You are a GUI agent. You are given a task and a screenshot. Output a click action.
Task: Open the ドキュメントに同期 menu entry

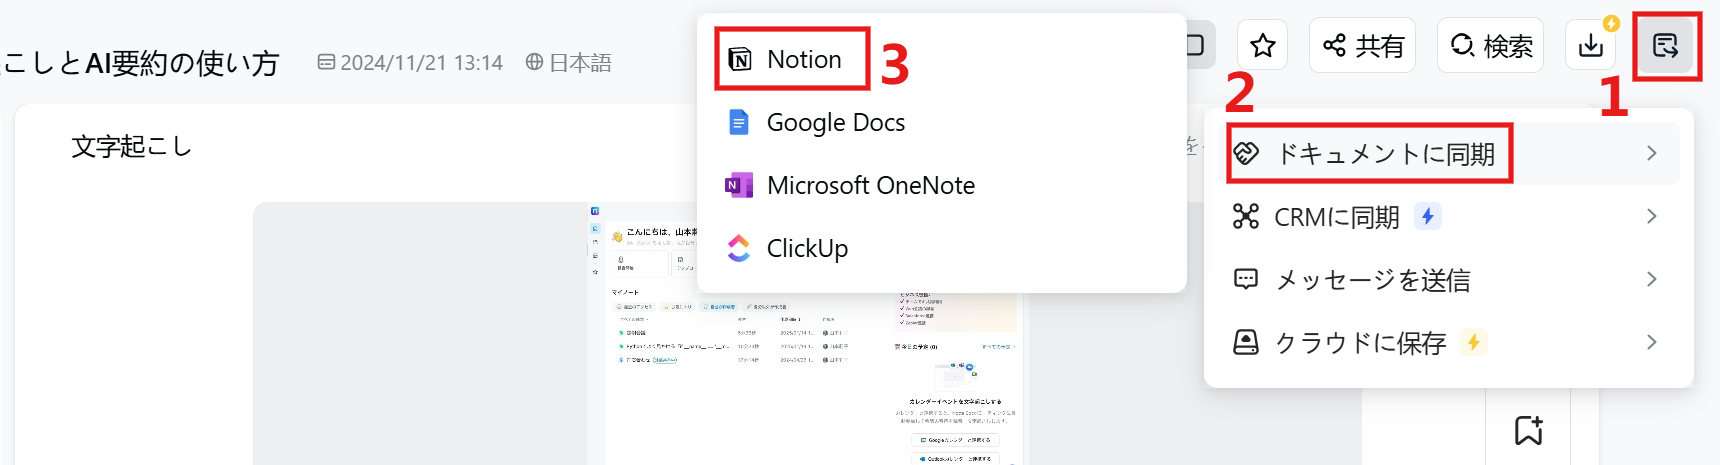tap(1448, 154)
